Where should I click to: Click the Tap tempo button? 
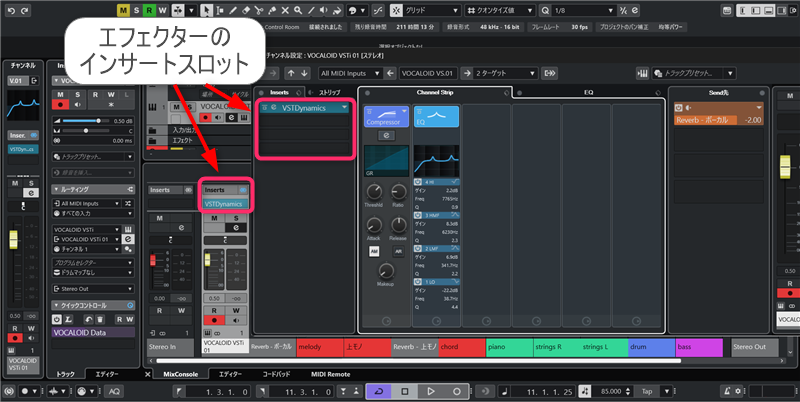[x=647, y=391]
